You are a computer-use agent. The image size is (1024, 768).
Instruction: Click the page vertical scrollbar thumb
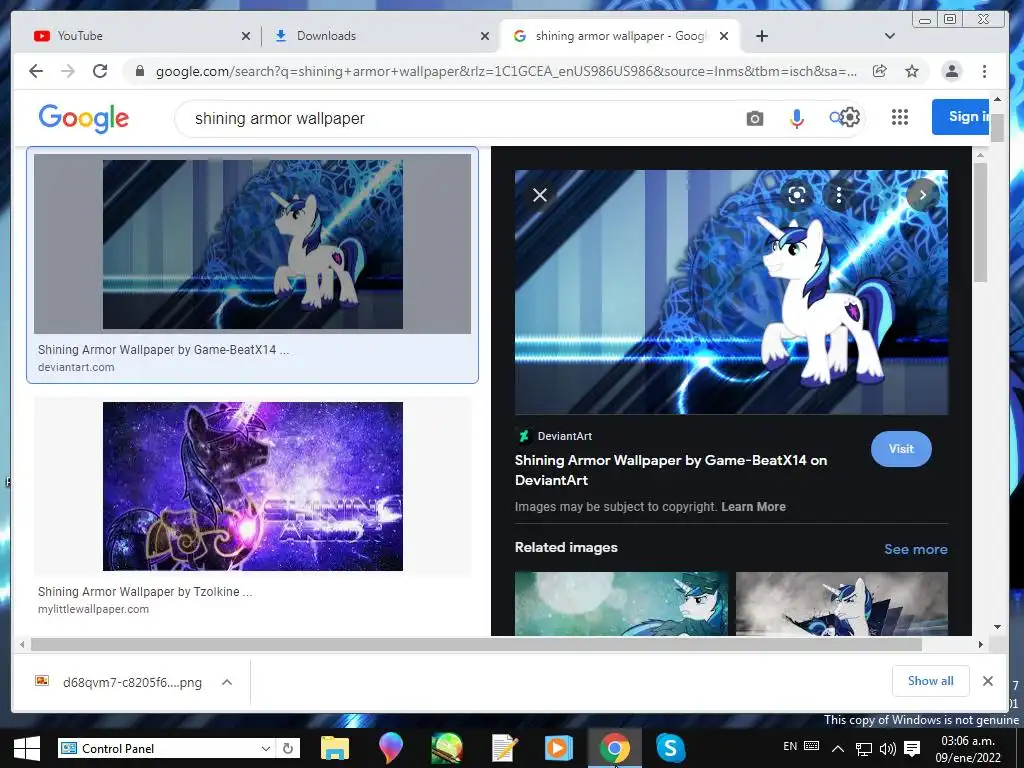(x=997, y=127)
